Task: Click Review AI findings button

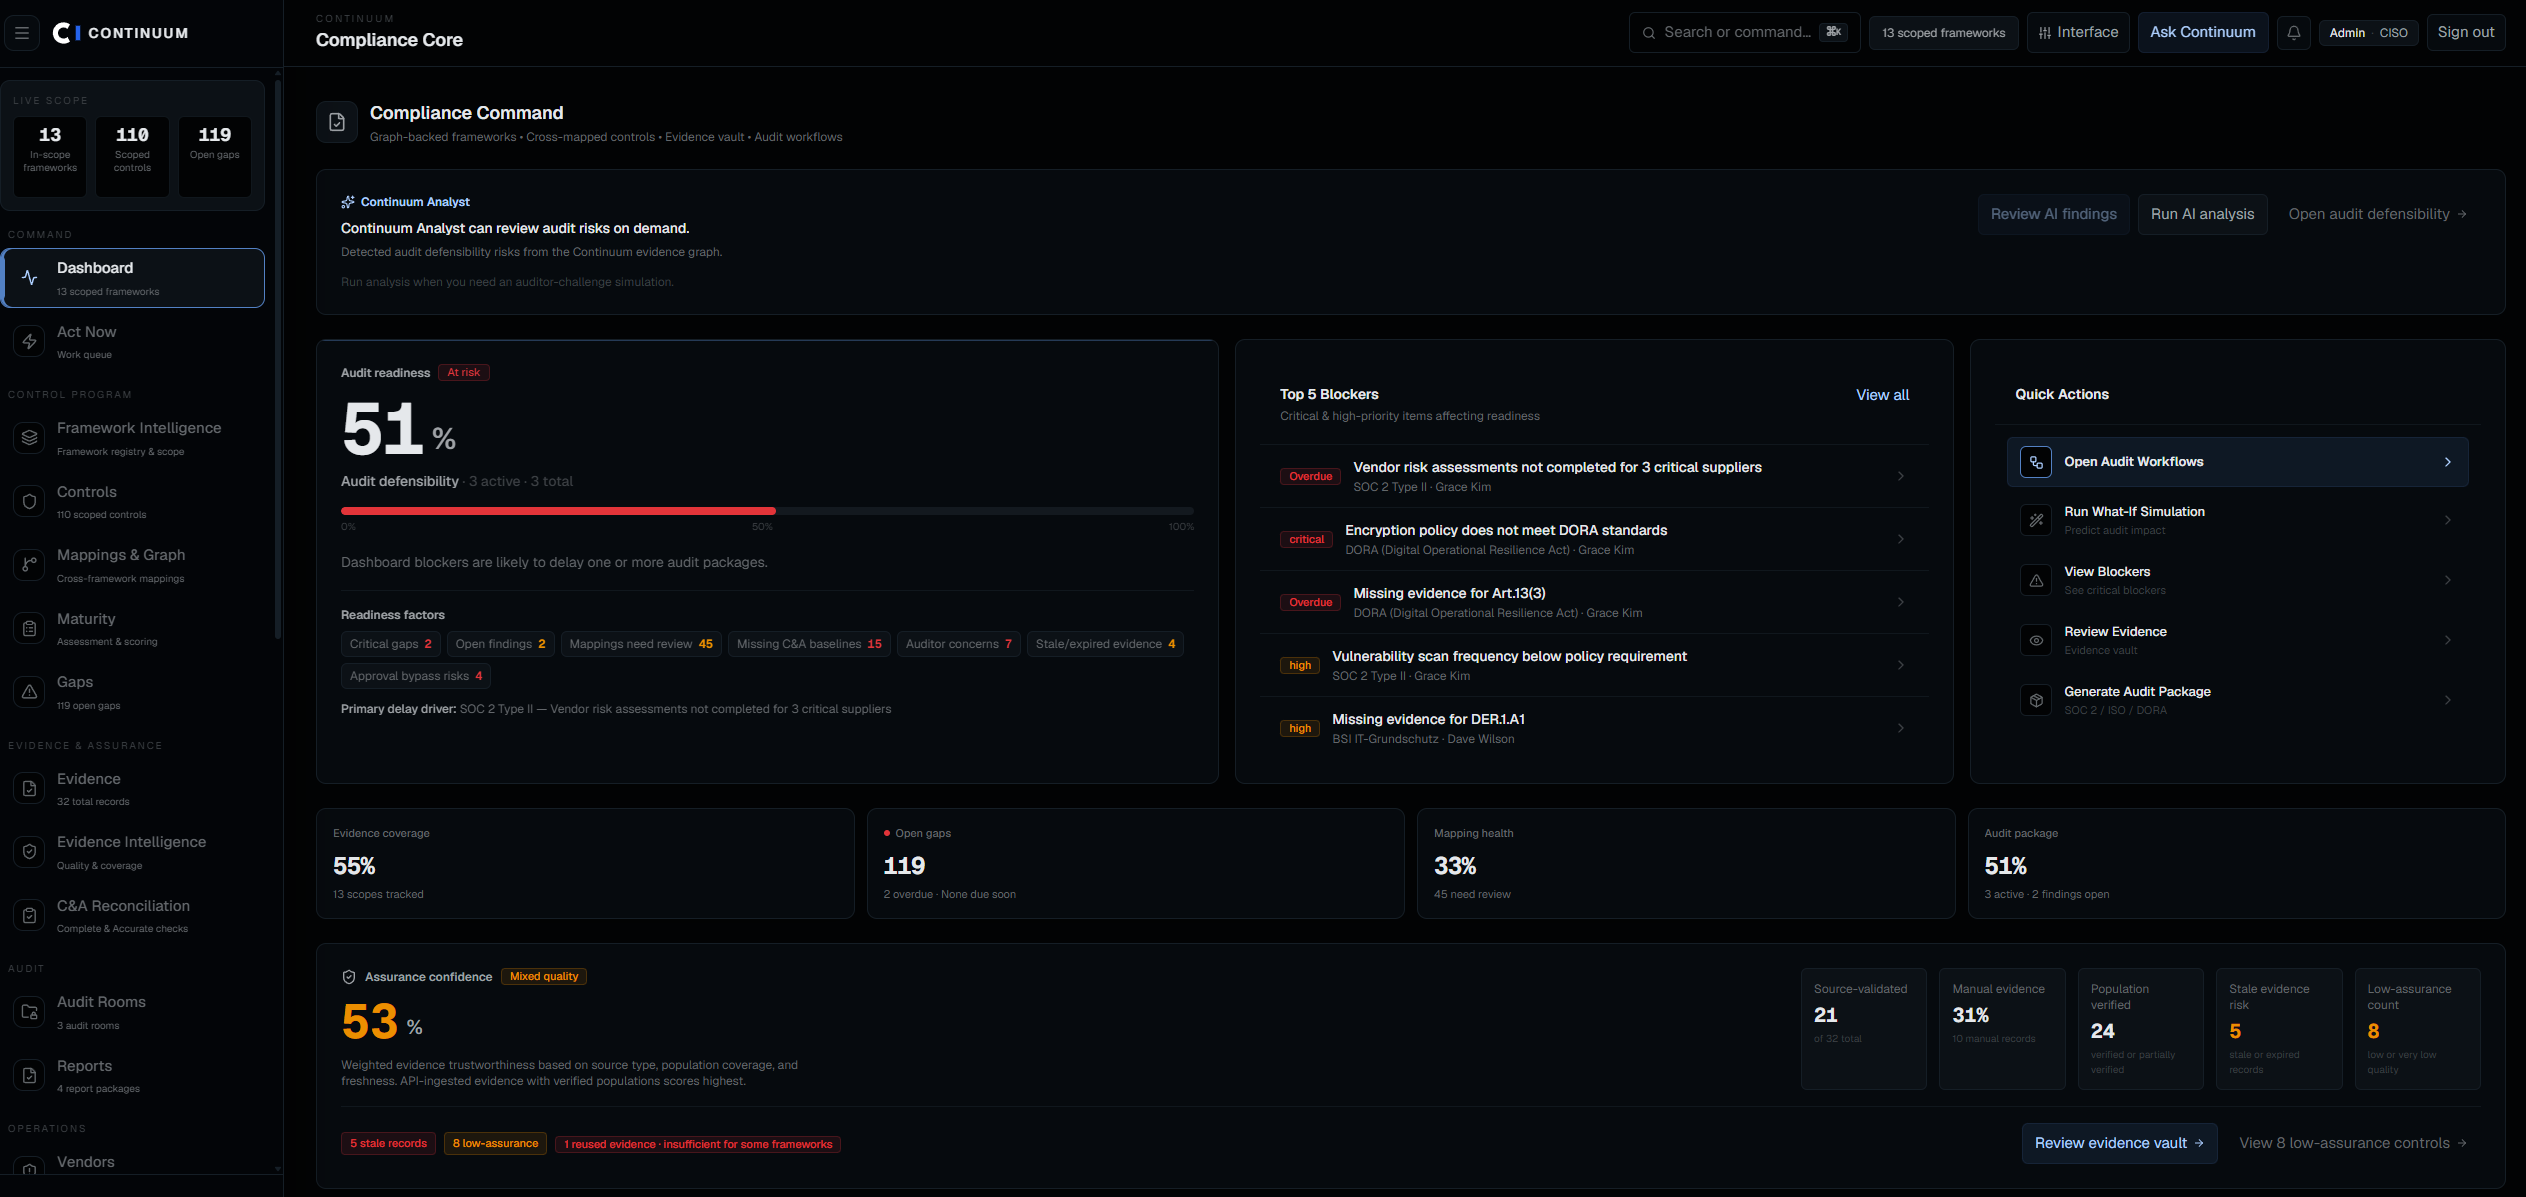Action: [x=2053, y=214]
